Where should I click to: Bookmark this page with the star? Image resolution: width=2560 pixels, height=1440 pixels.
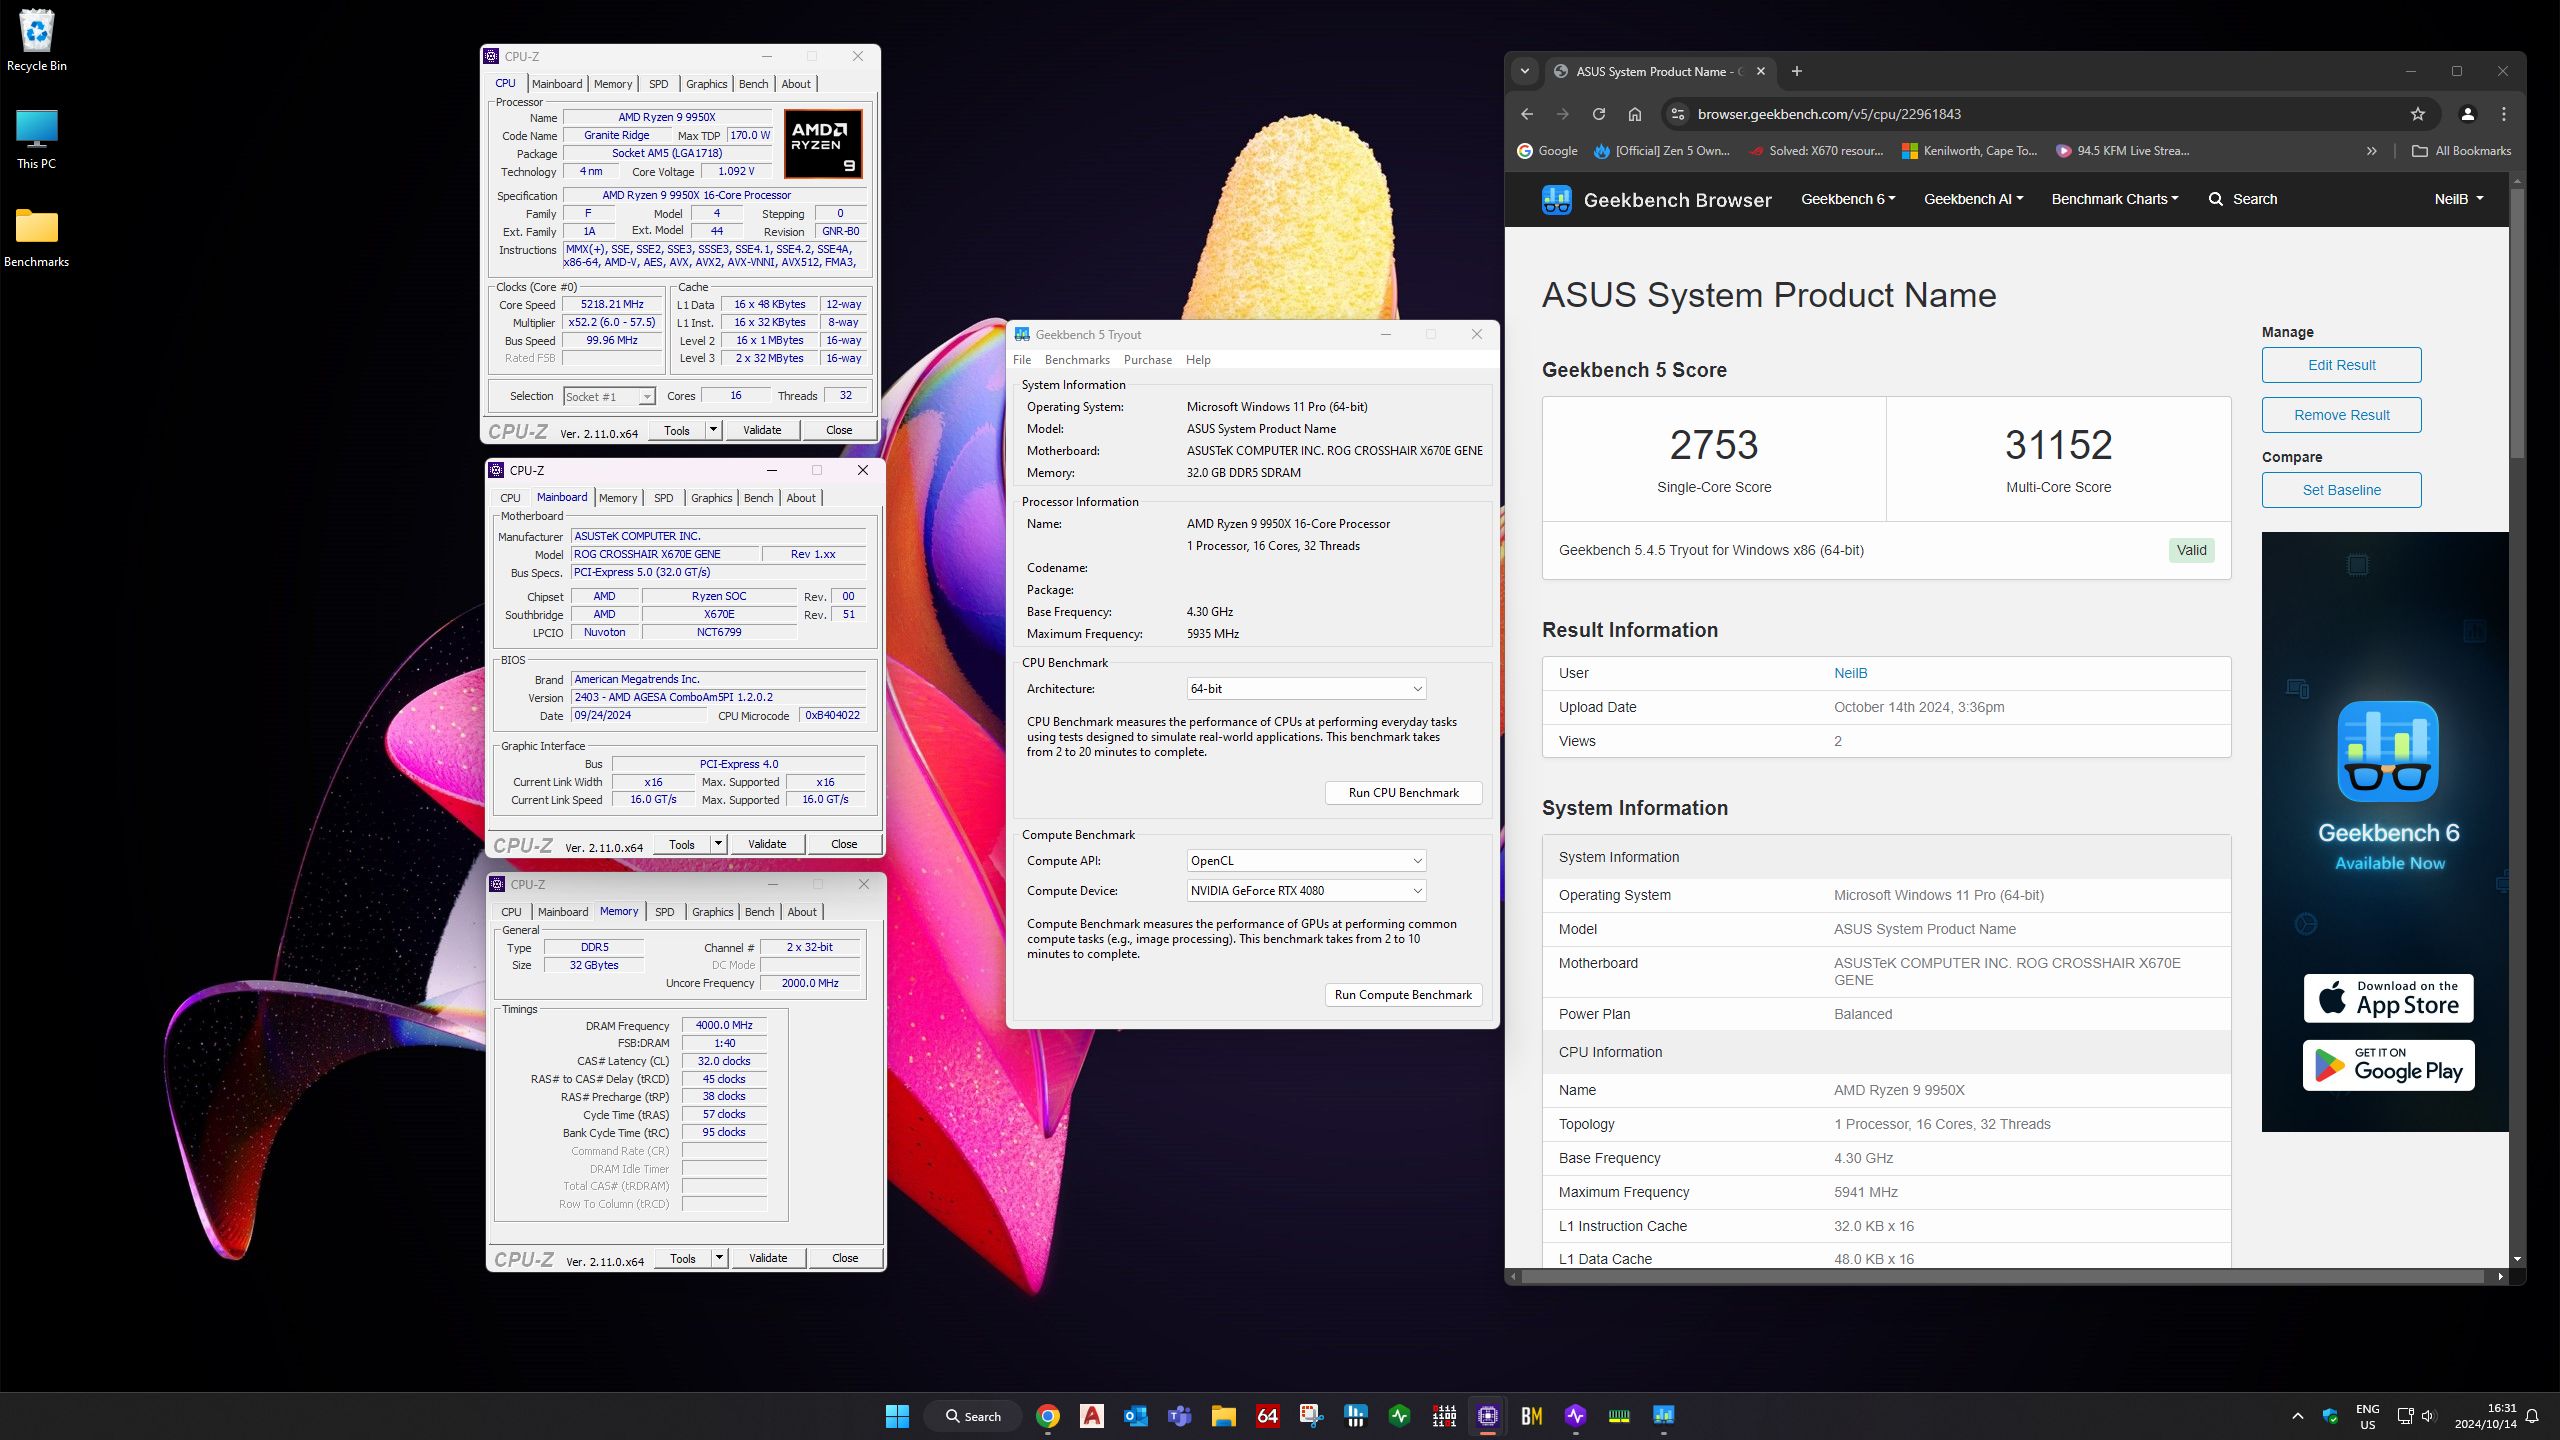2418,114
